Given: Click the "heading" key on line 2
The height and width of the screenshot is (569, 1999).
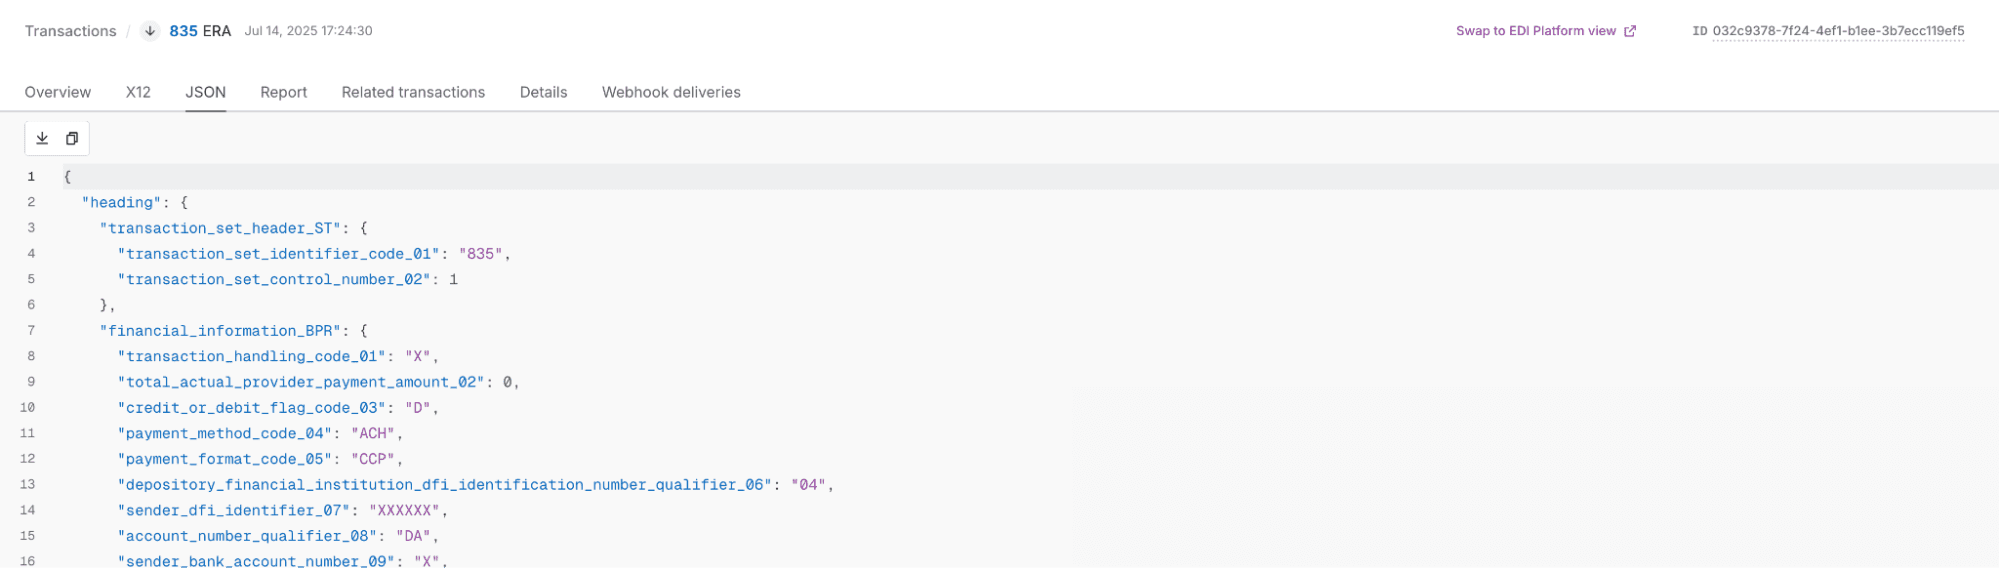Looking at the screenshot, I should (122, 202).
